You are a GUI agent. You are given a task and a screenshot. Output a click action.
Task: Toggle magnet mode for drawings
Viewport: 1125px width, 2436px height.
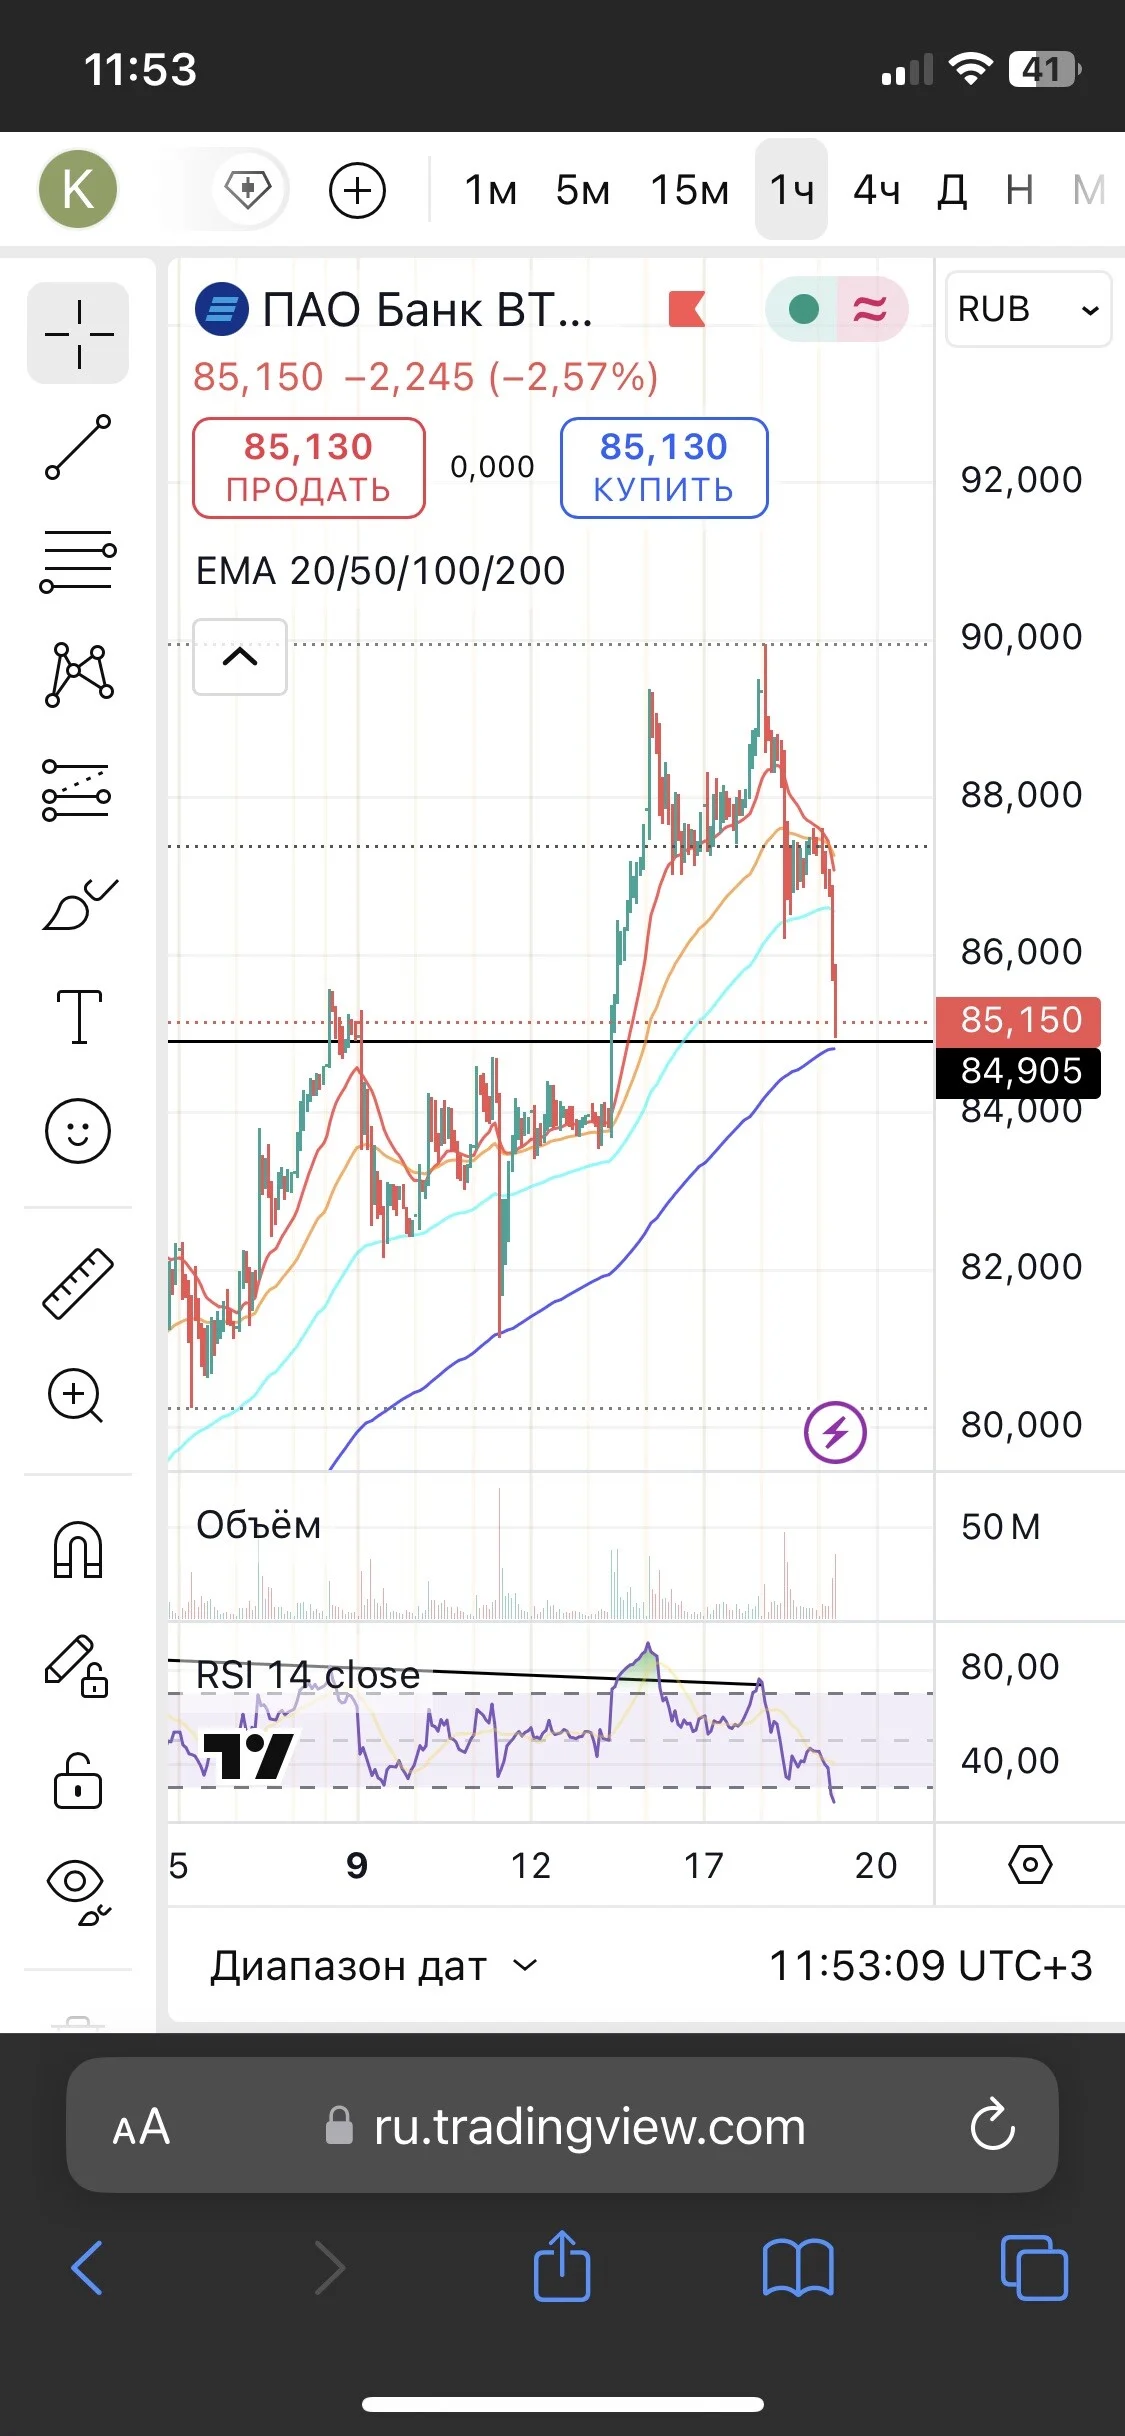[x=78, y=1549]
